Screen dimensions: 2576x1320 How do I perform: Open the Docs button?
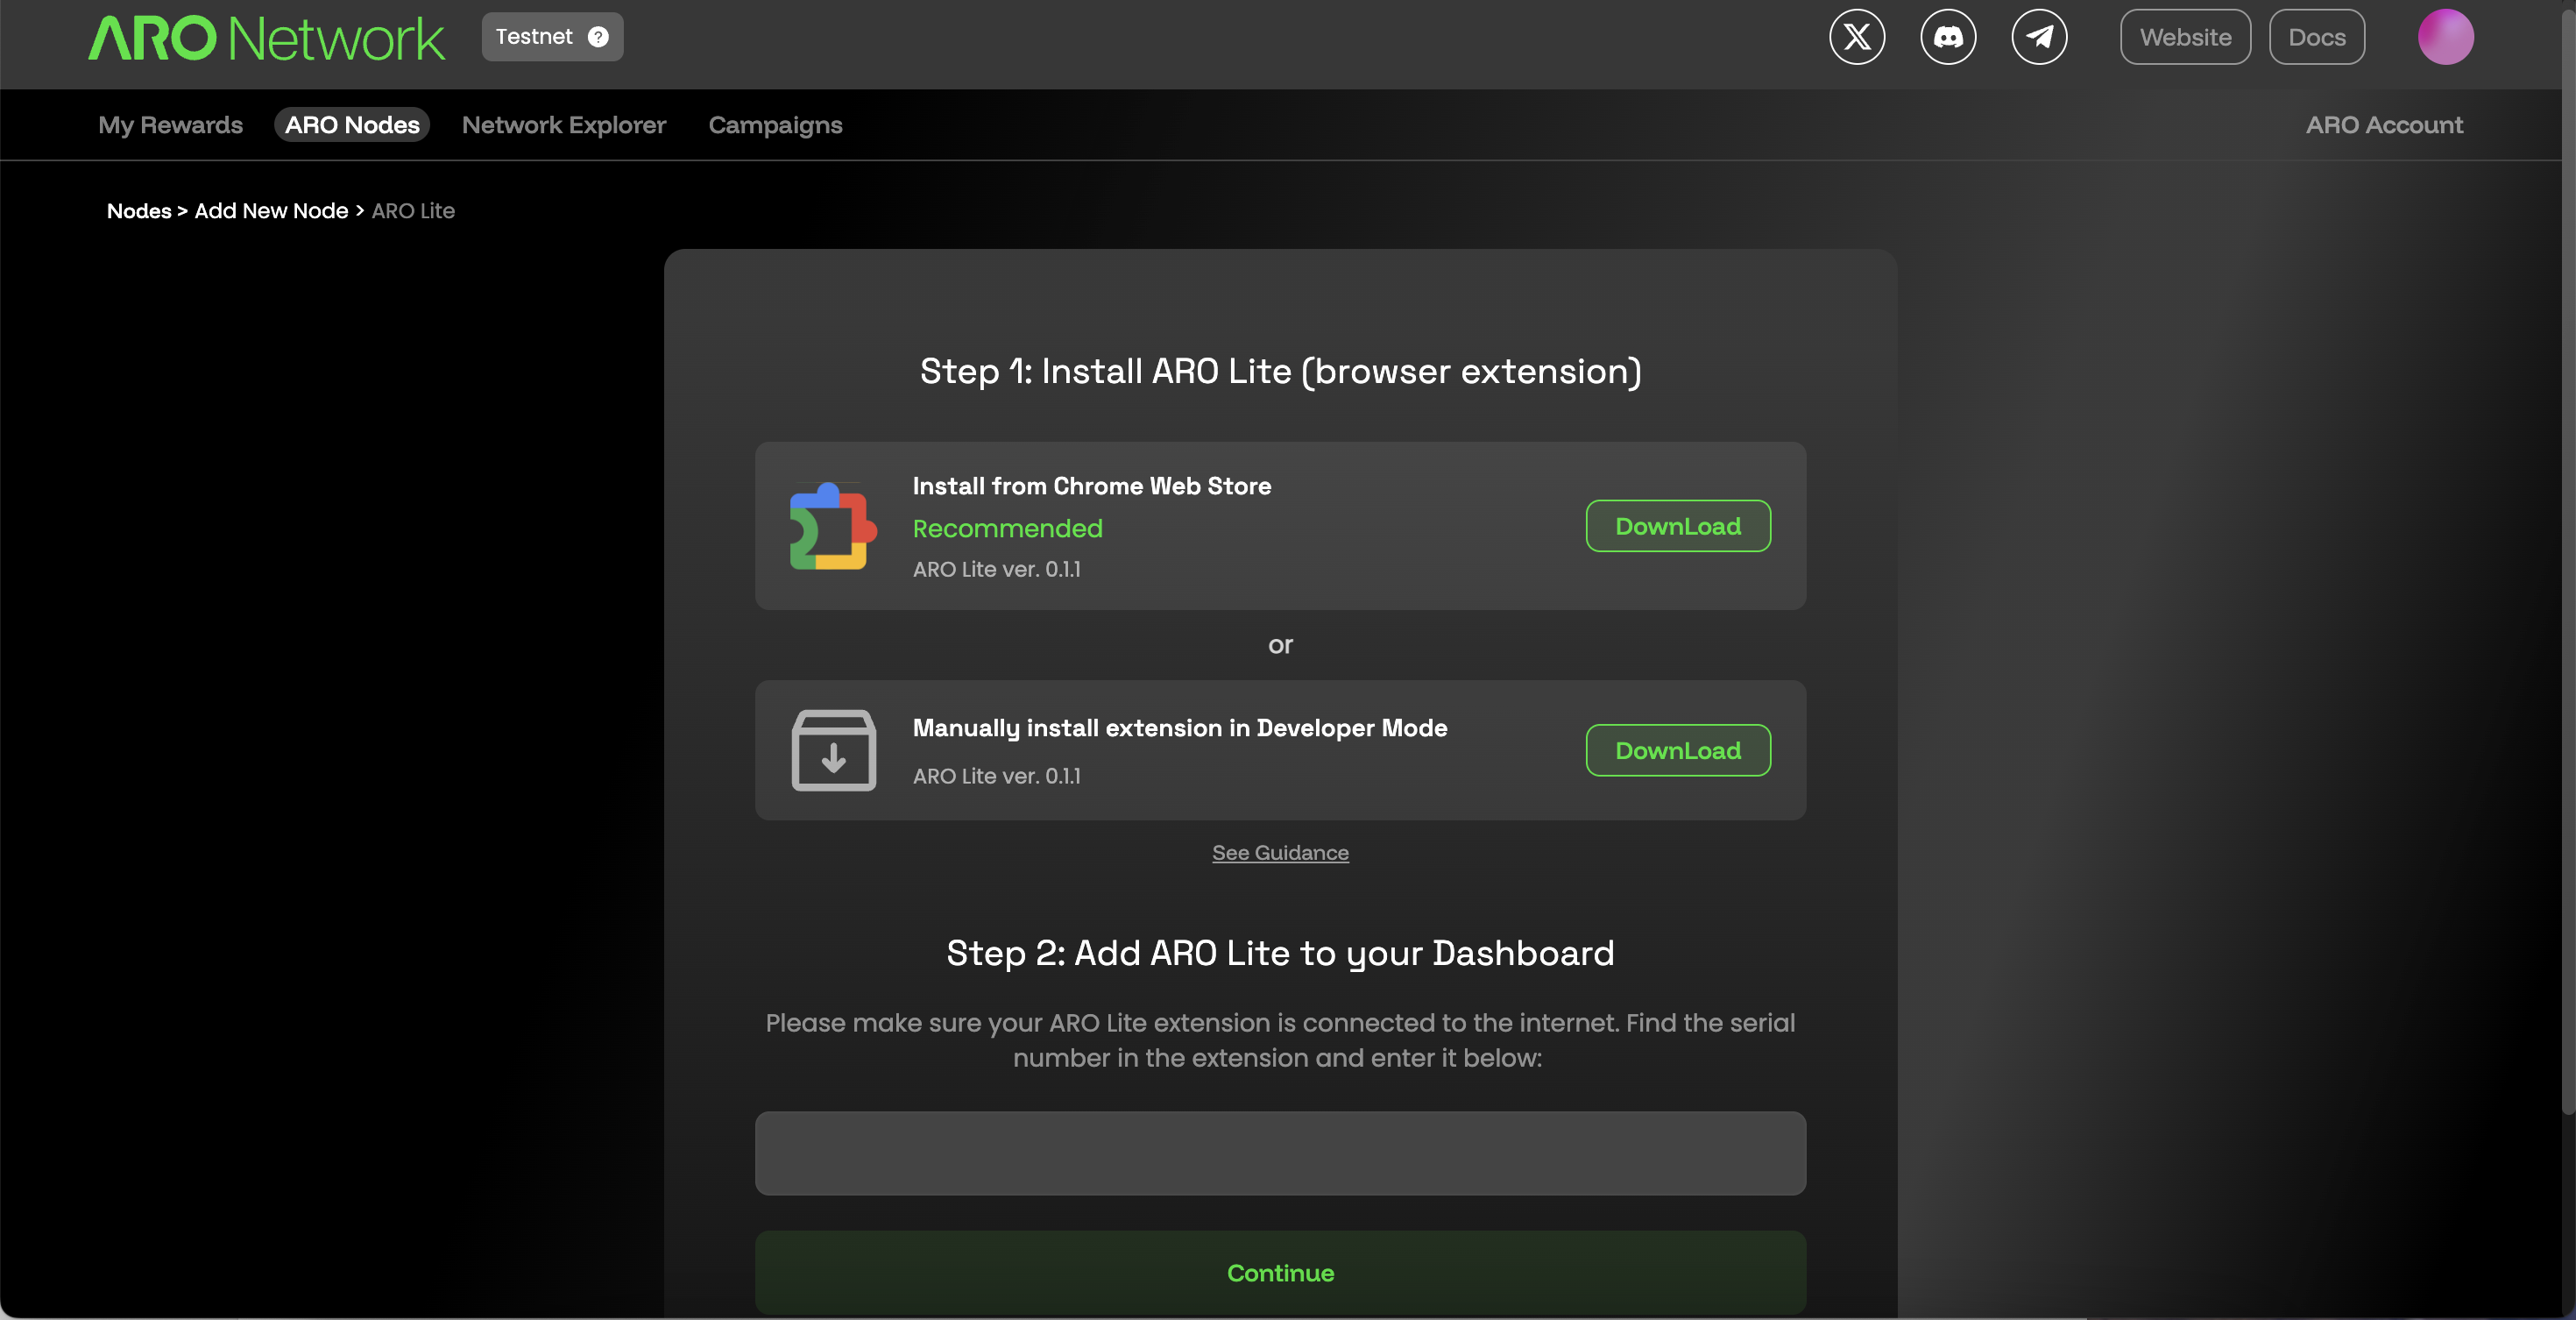pos(2316,37)
